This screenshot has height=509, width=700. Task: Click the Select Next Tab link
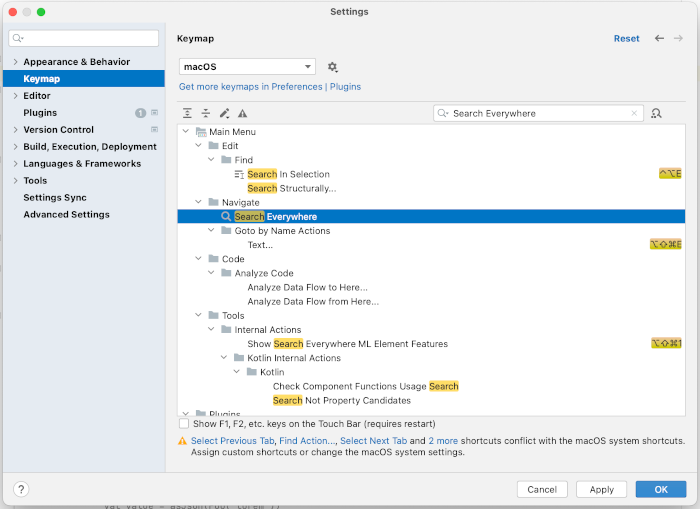tap(374, 441)
